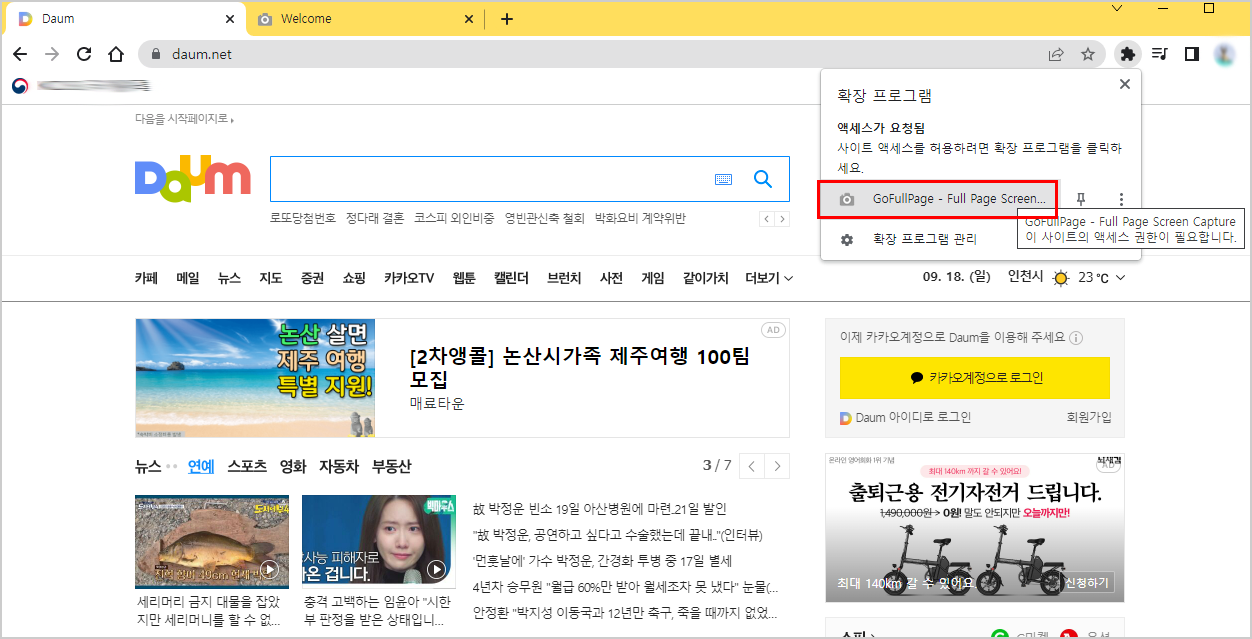The height and width of the screenshot is (639, 1252).
Task: Click the 회원가입 link
Action: pos(1088,417)
